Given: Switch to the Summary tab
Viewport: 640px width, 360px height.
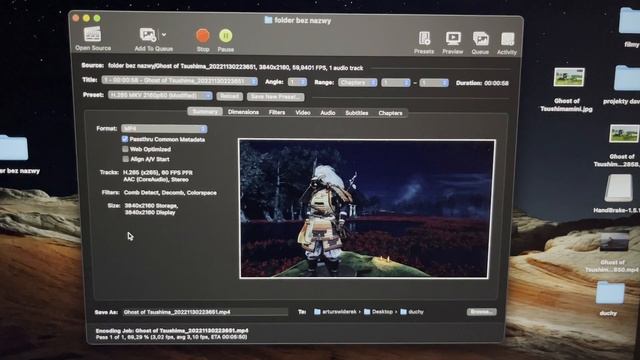Looking at the screenshot, I should click(x=205, y=111).
